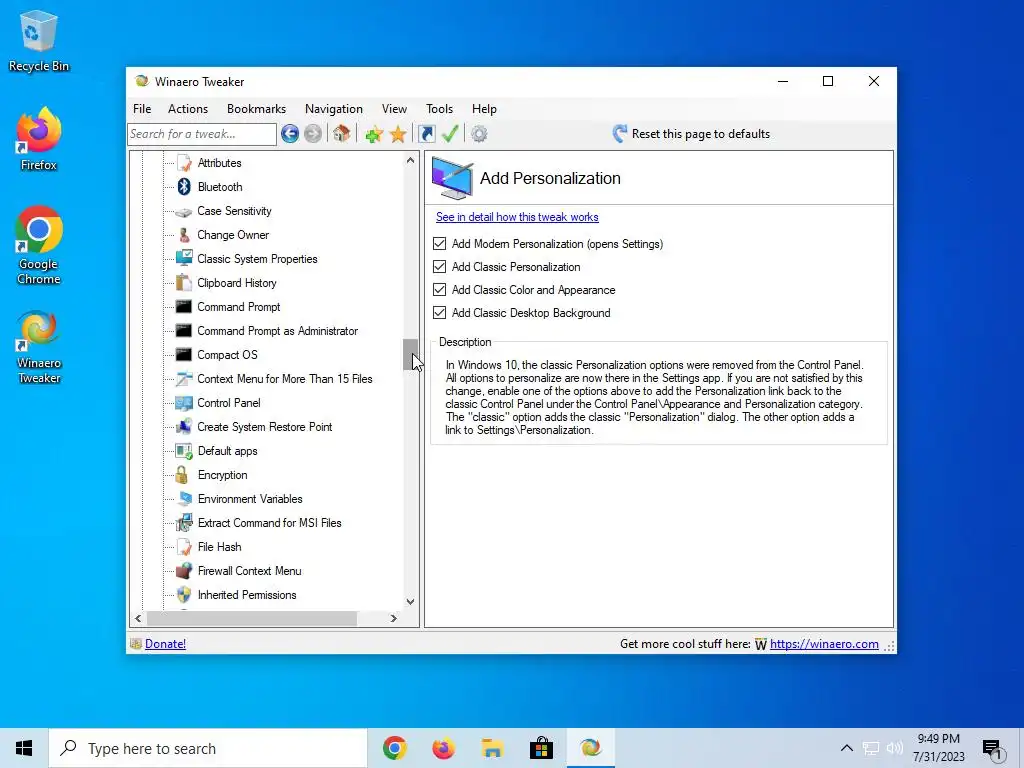Click the Bluetooth icon in tree
1024x768 pixels.
(184, 187)
